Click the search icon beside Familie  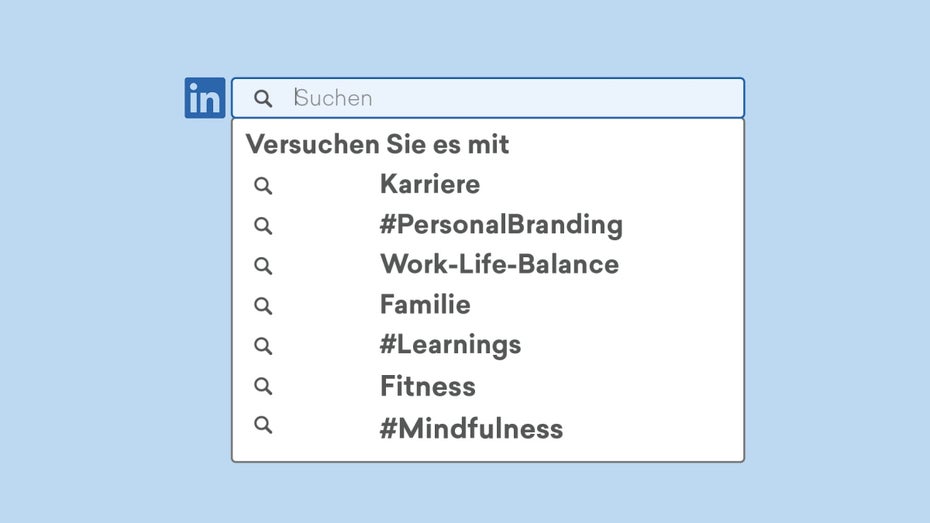pos(263,305)
